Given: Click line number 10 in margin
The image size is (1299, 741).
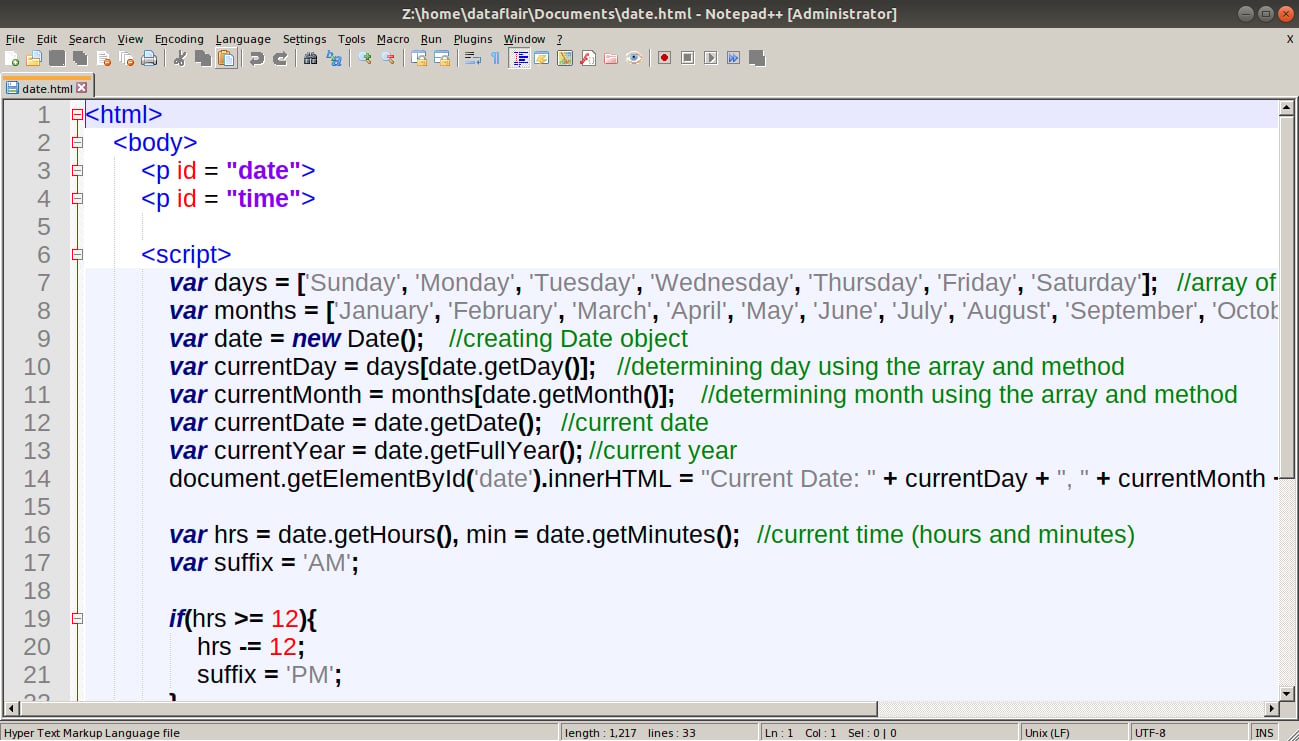Looking at the screenshot, I should tap(37, 367).
